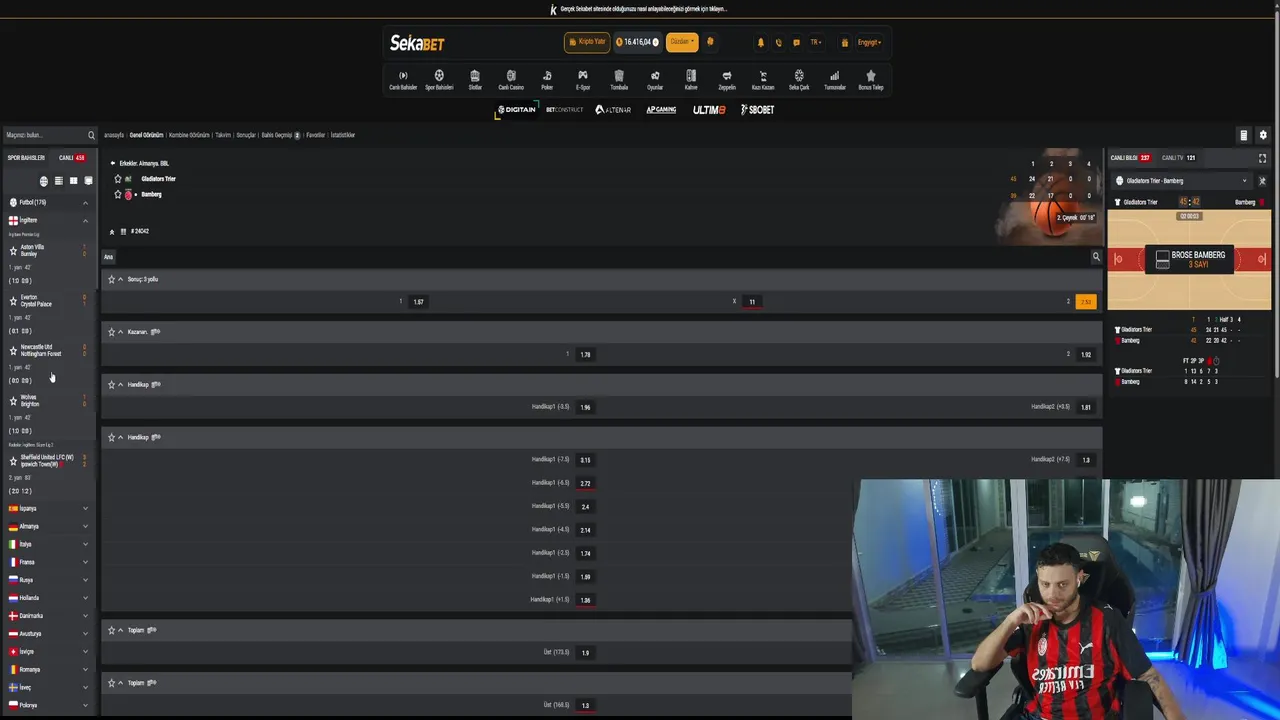Star the Gladiators Trier team
The width and height of the screenshot is (1280, 720).
pos(117,179)
